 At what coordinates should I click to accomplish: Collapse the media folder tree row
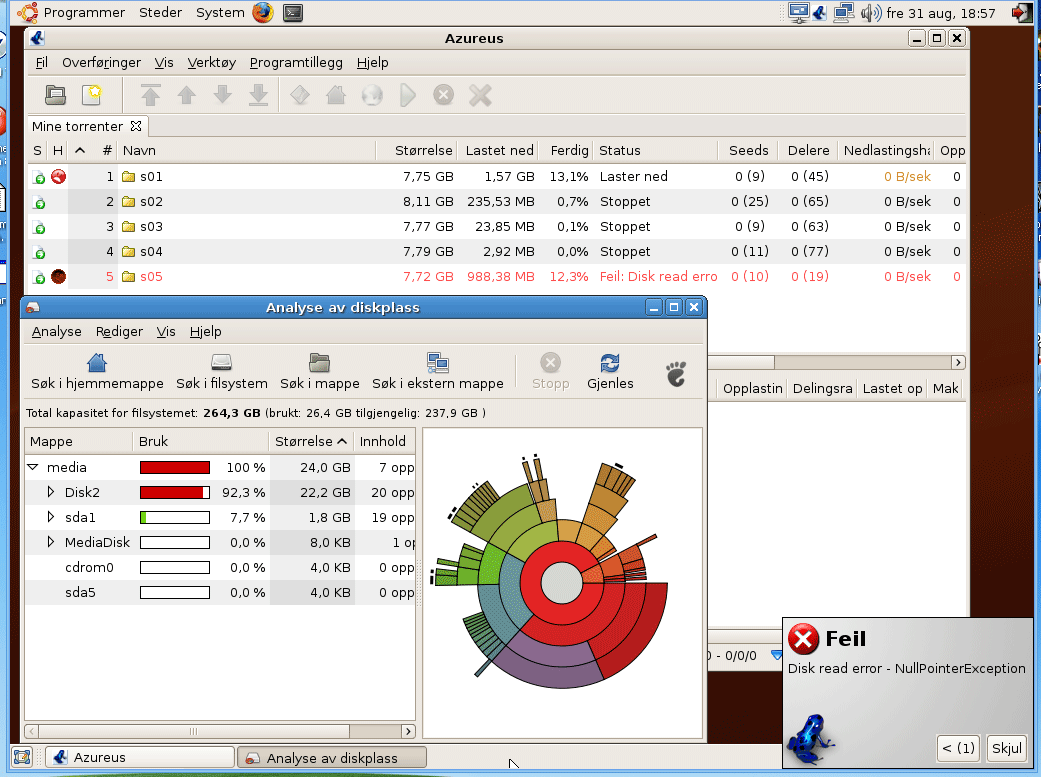tap(33, 467)
